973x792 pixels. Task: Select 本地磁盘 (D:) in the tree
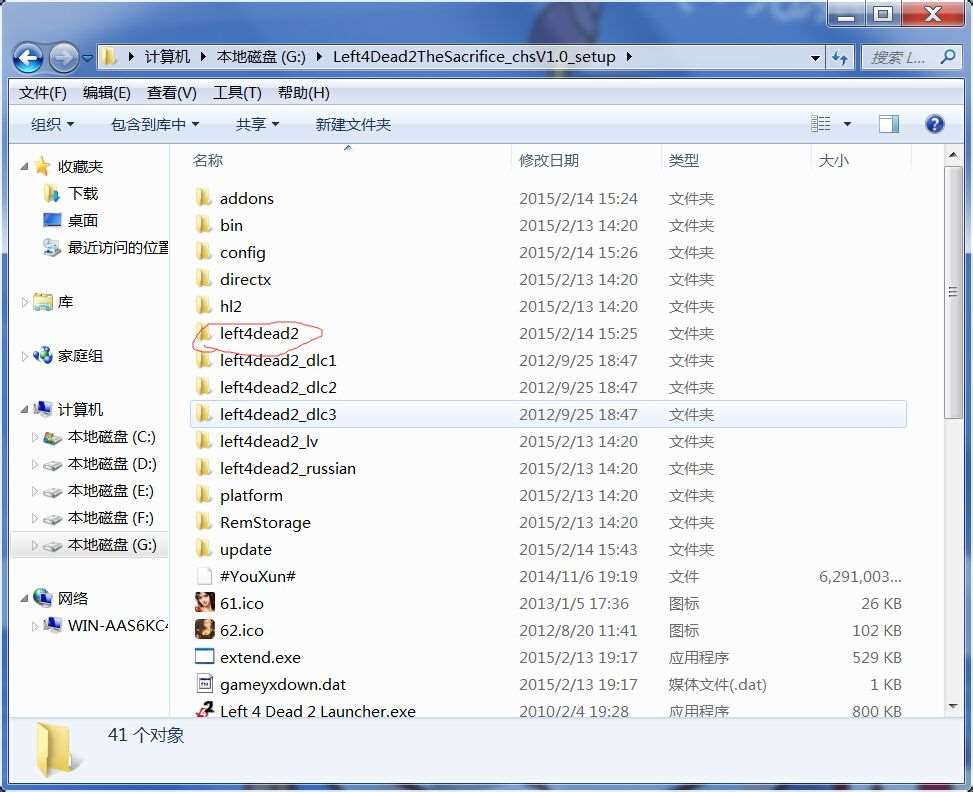click(112, 464)
